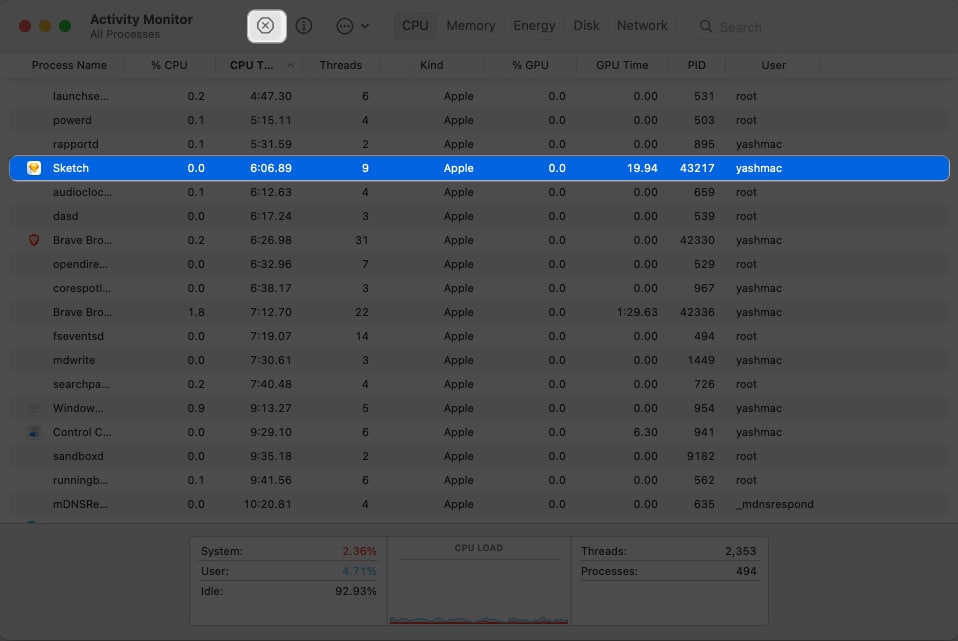This screenshot has width=958, height=641.
Task: Sort by Threads column header
Action: click(x=340, y=65)
